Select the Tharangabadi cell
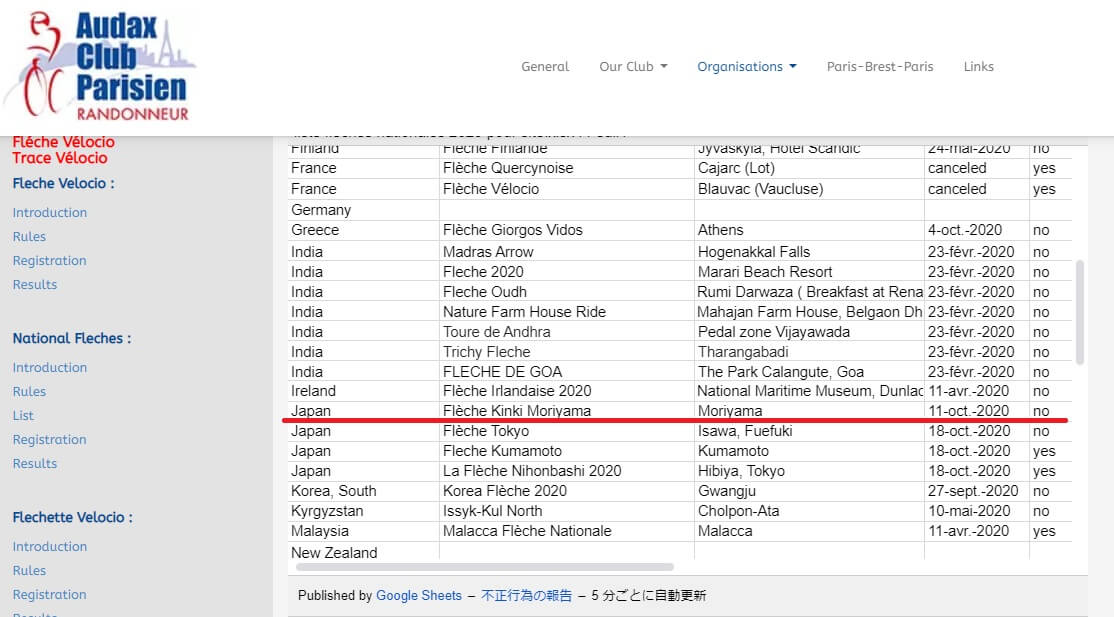Screen dimensions: 1114x617 809,352
